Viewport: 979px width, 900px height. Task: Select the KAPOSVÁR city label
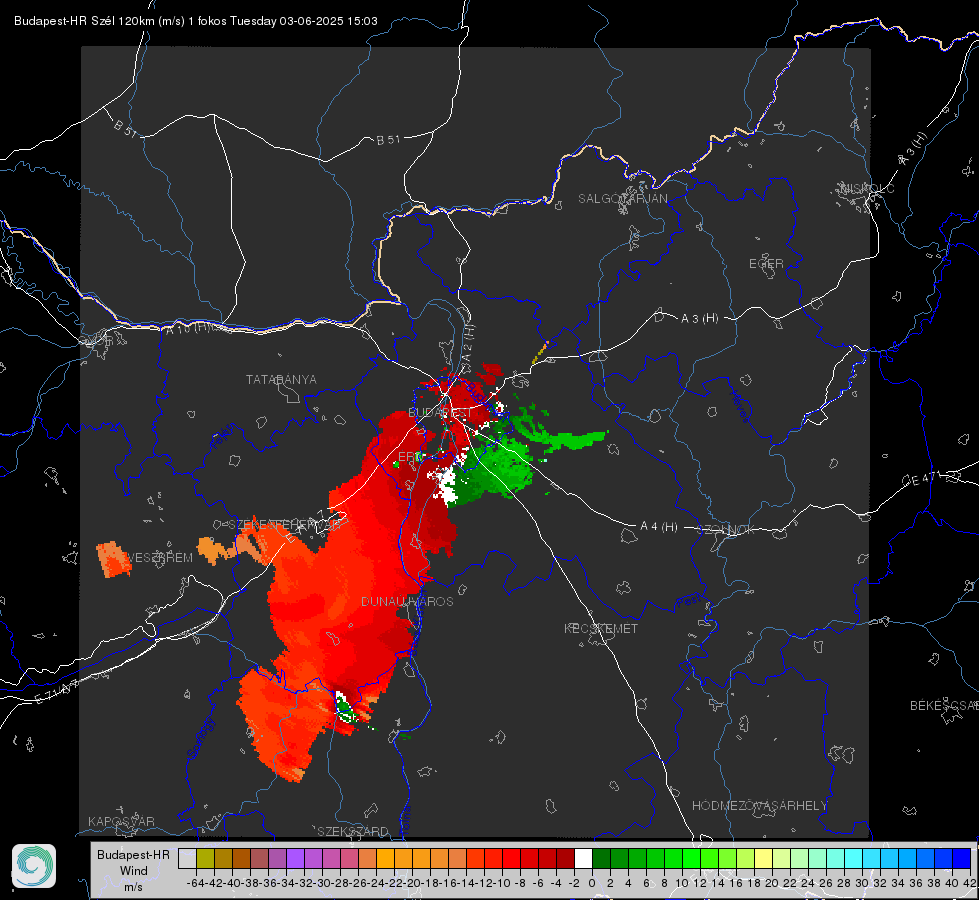tap(121, 822)
